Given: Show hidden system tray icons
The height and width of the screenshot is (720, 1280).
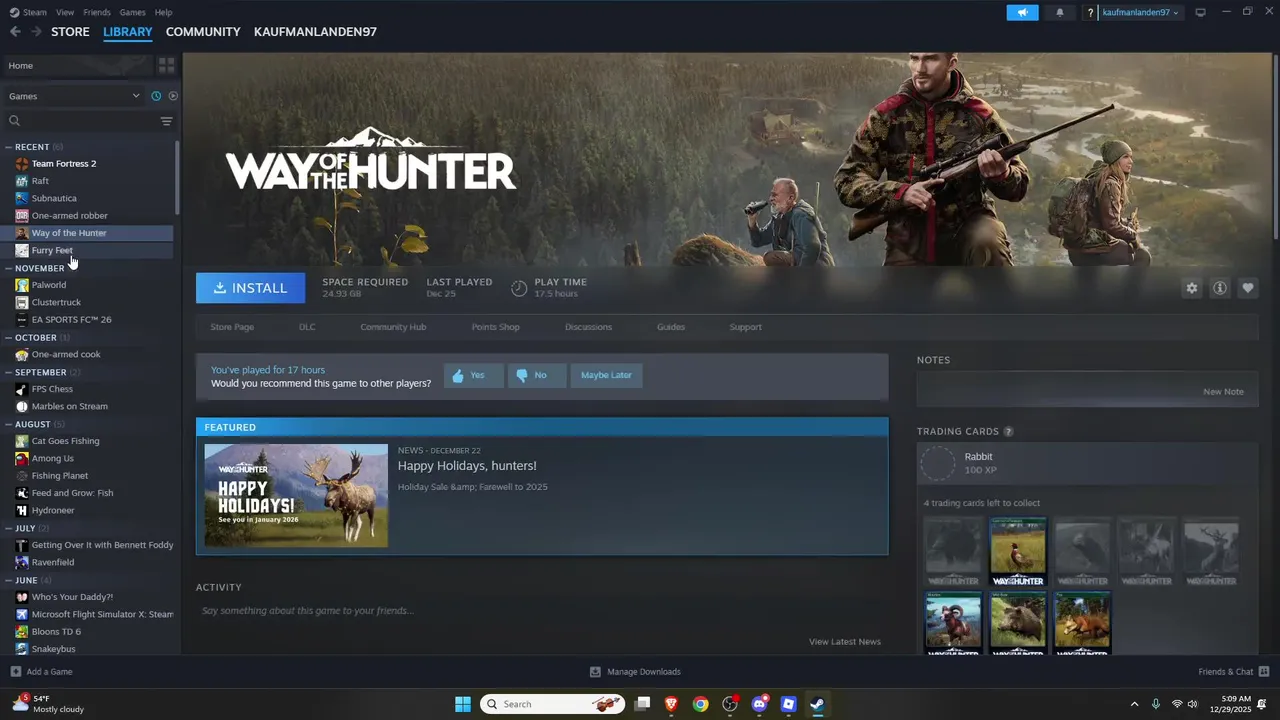Looking at the screenshot, I should (x=1134, y=704).
